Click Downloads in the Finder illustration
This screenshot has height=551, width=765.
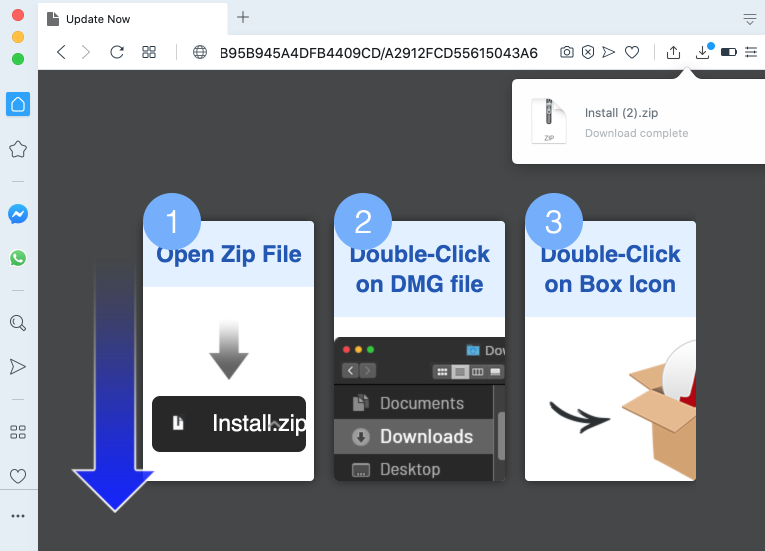tap(413, 436)
